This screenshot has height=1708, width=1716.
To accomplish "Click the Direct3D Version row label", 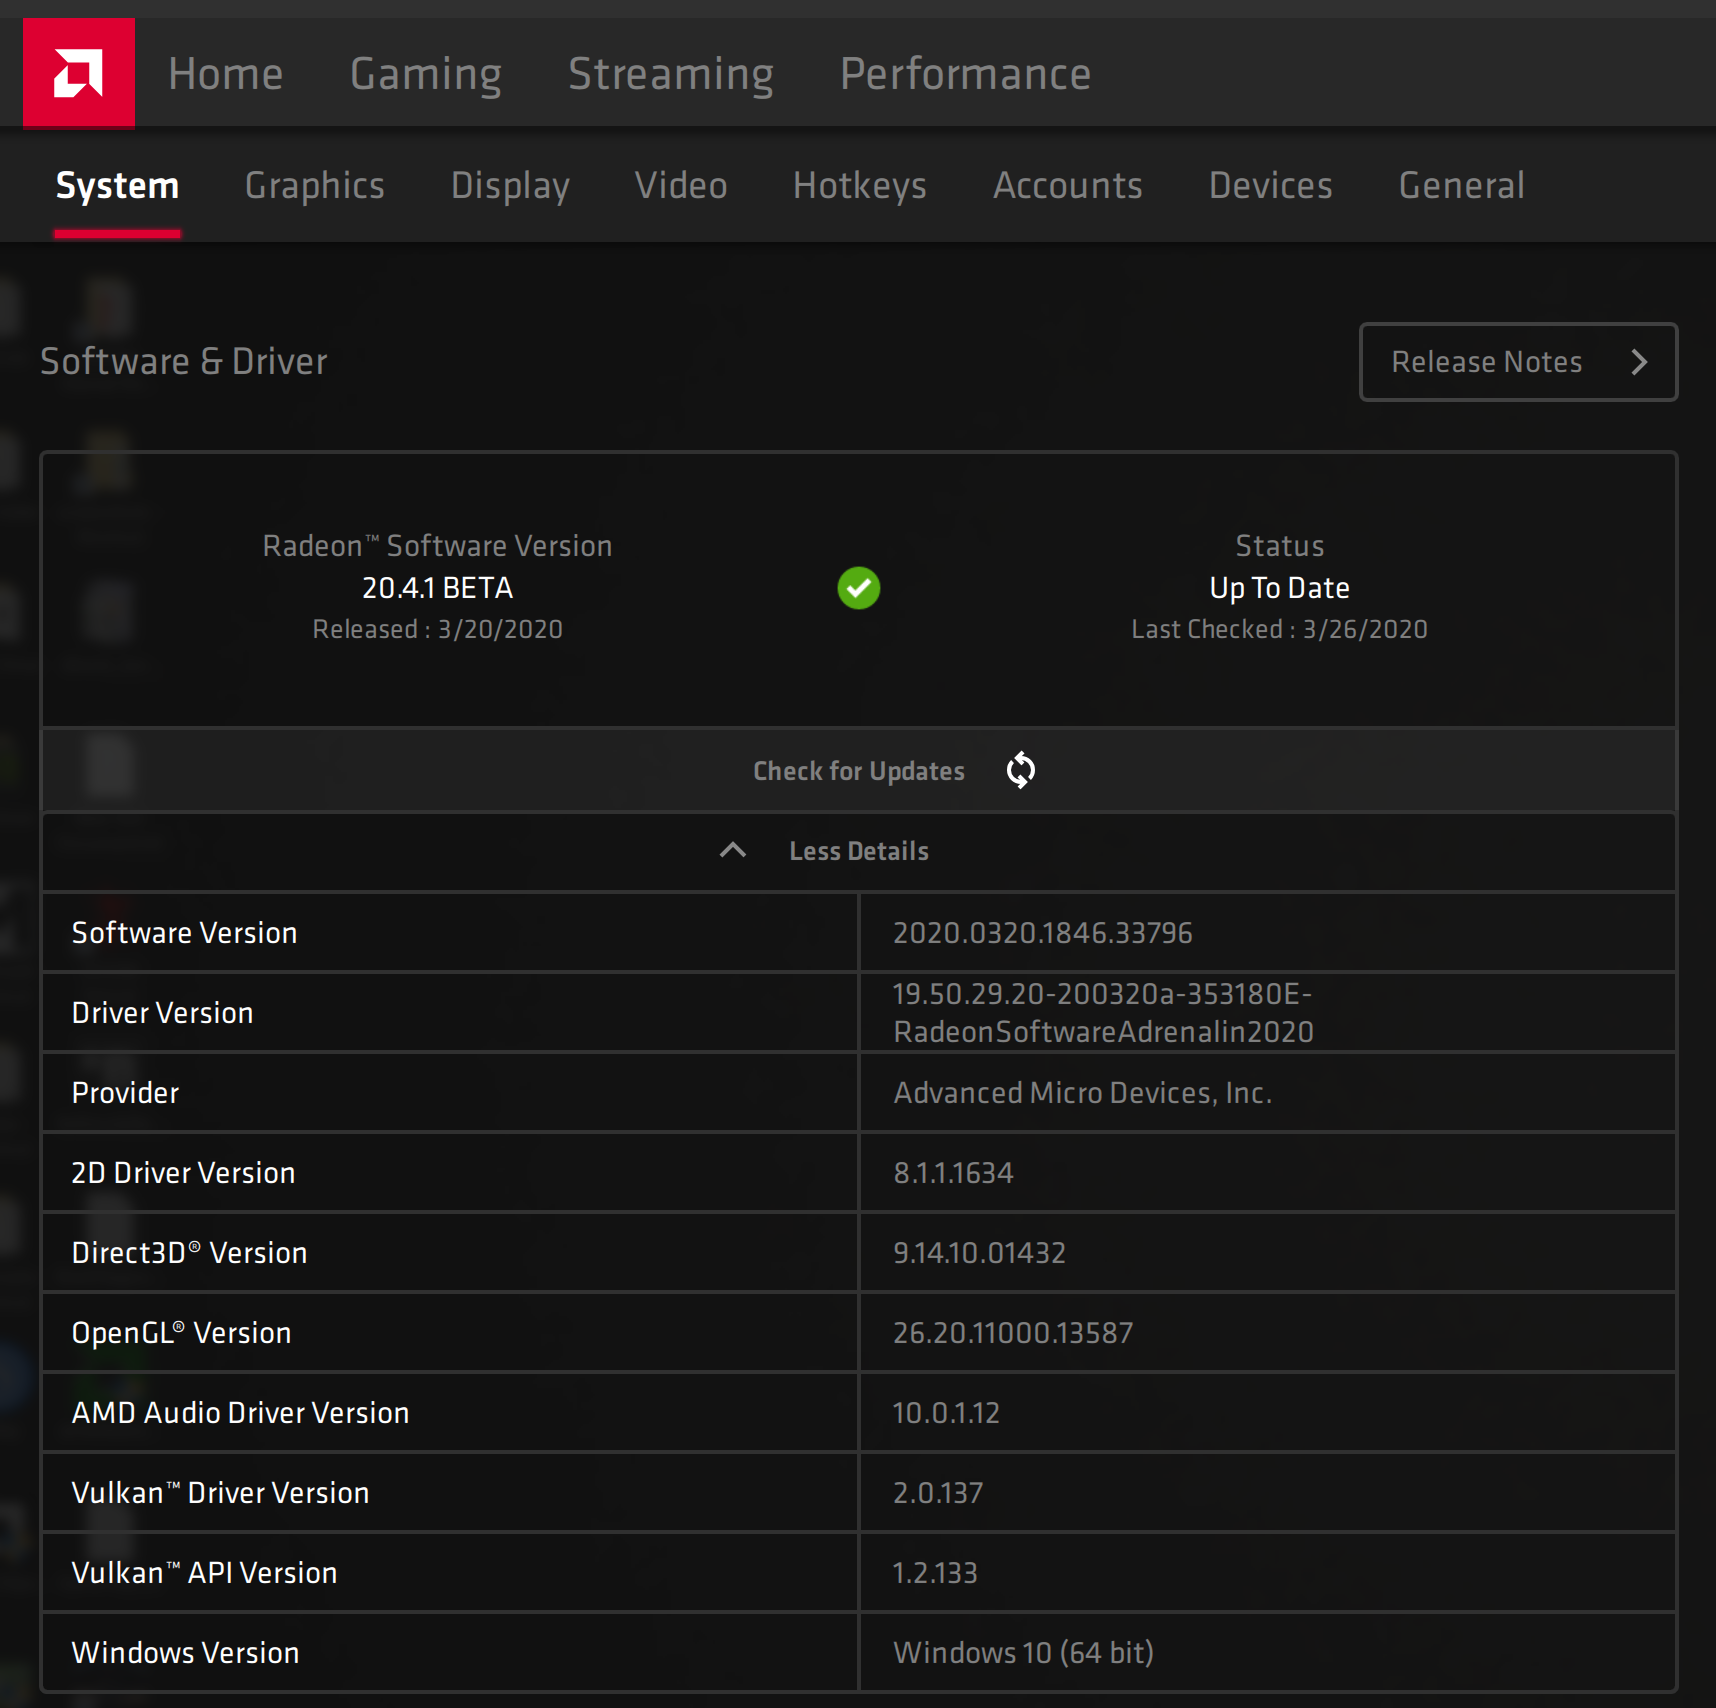I will (x=189, y=1253).
